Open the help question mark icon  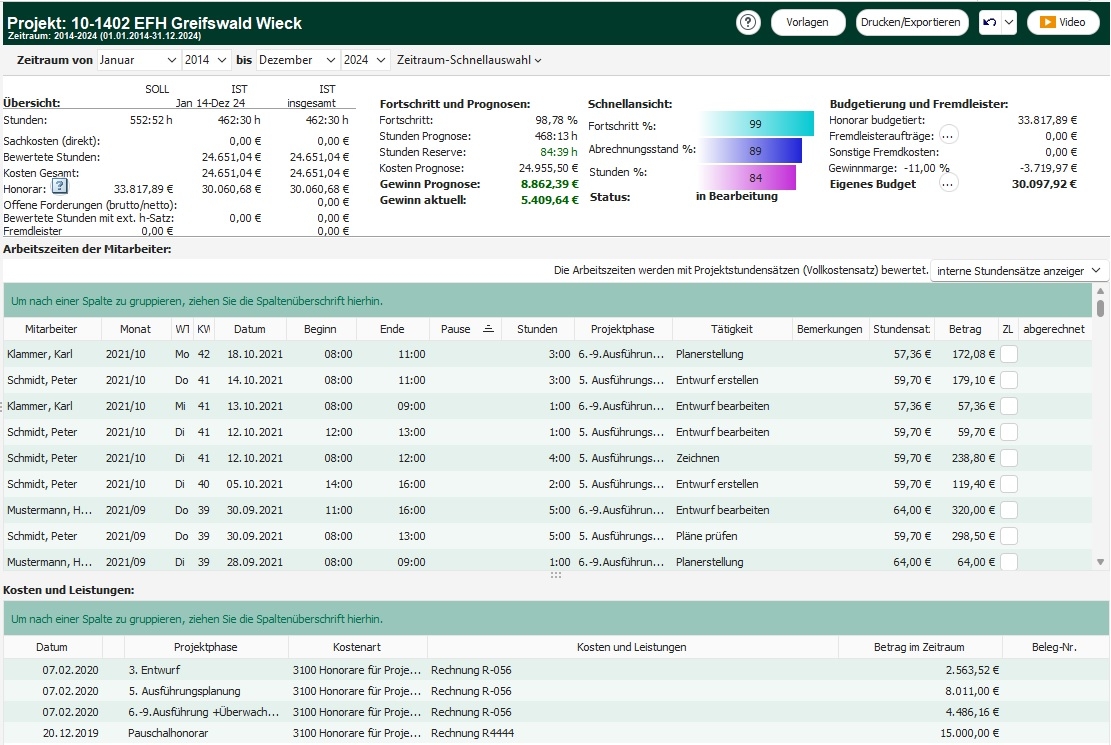[748, 22]
